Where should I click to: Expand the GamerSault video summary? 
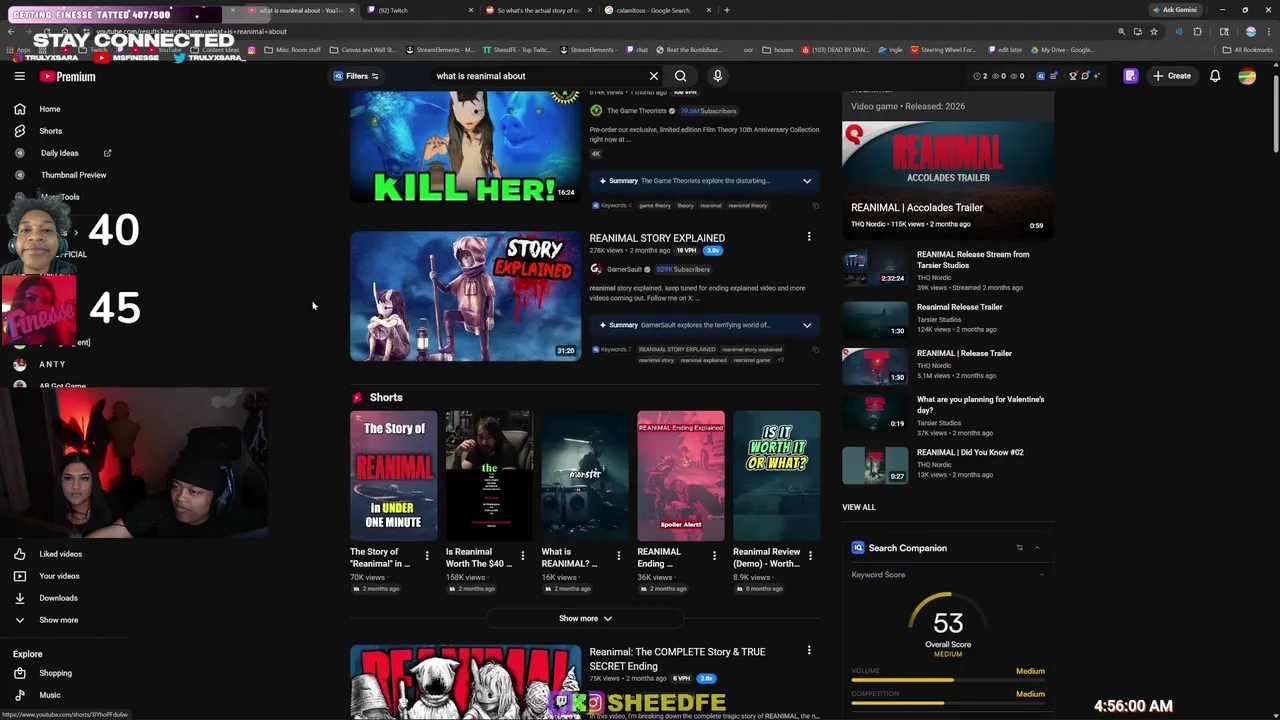tap(807, 325)
